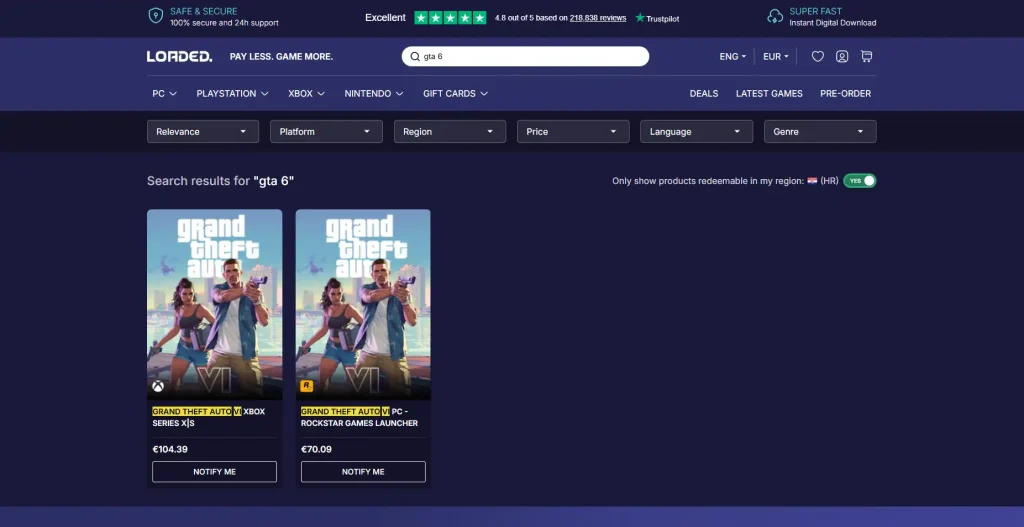Open the Price filter dropdown
The height and width of the screenshot is (527, 1024).
[573, 131]
